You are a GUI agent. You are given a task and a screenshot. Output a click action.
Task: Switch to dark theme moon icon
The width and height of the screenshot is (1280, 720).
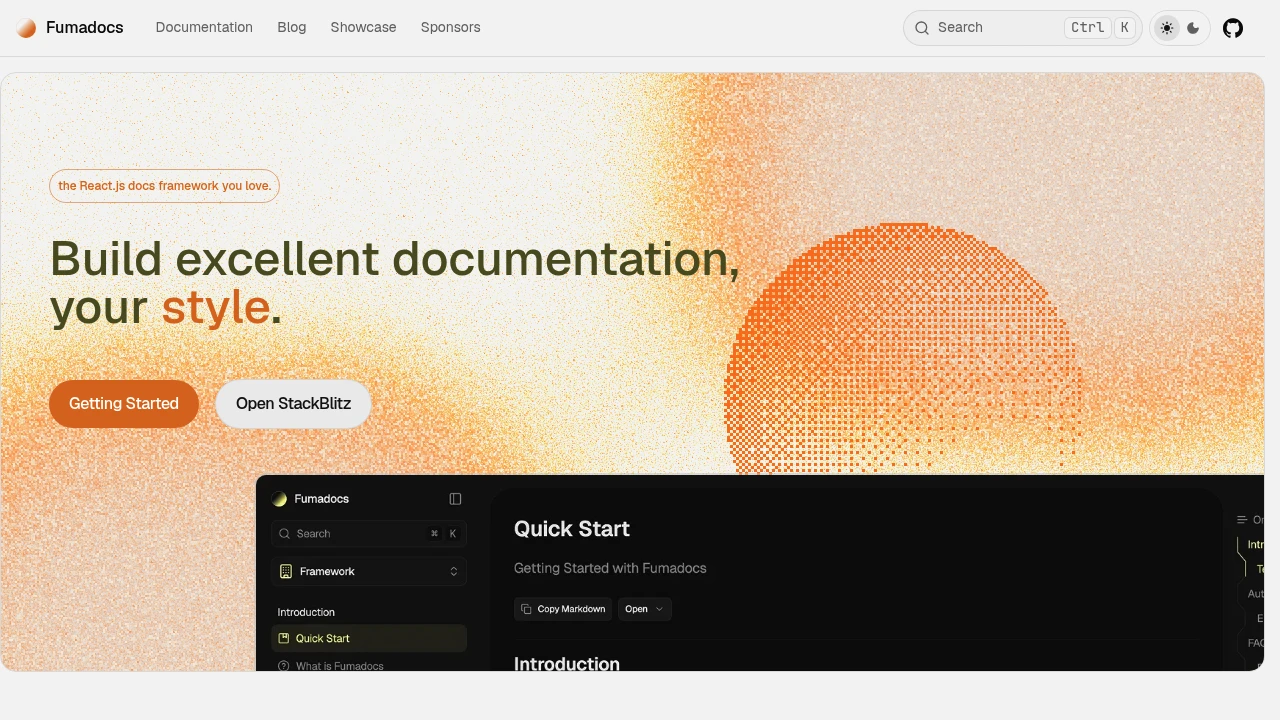tap(1193, 28)
